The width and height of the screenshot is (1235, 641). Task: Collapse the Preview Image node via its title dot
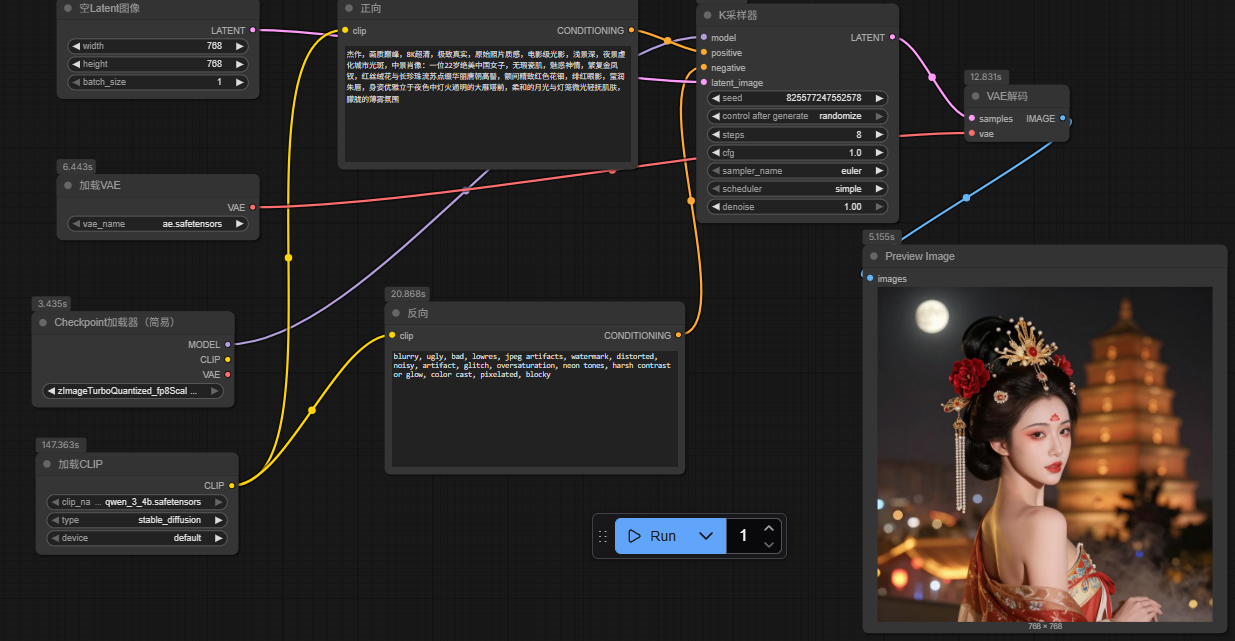[x=874, y=256]
